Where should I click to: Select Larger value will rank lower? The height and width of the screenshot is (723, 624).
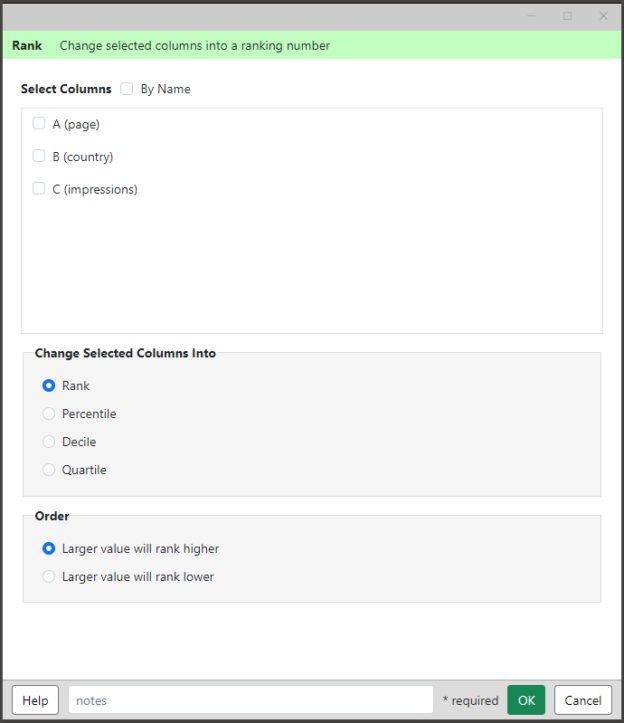[49, 577]
